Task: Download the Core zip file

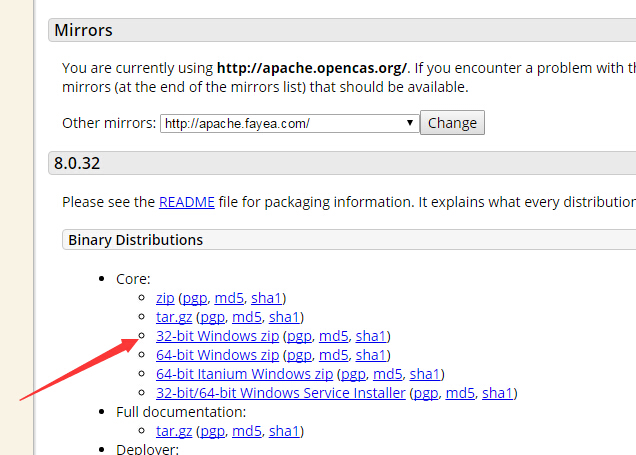Action: pyautogui.click(x=165, y=298)
